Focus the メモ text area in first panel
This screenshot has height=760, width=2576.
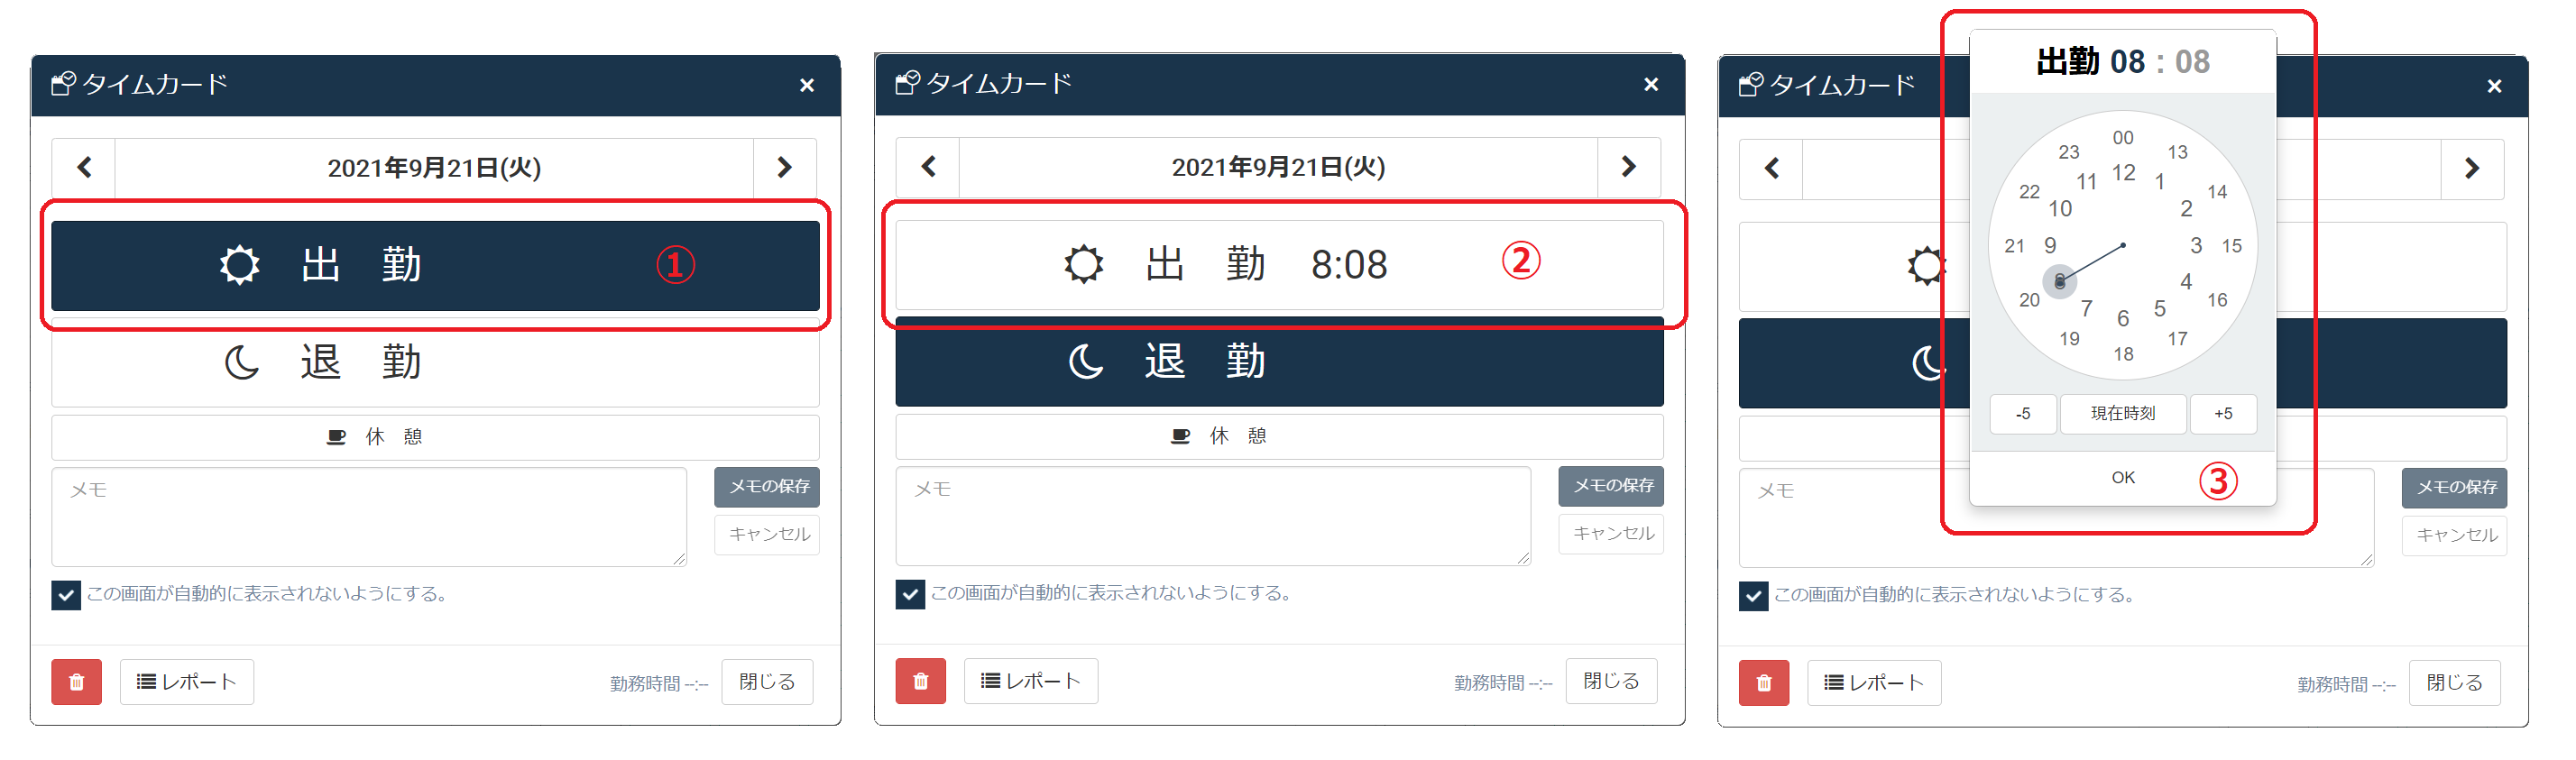click(x=369, y=517)
